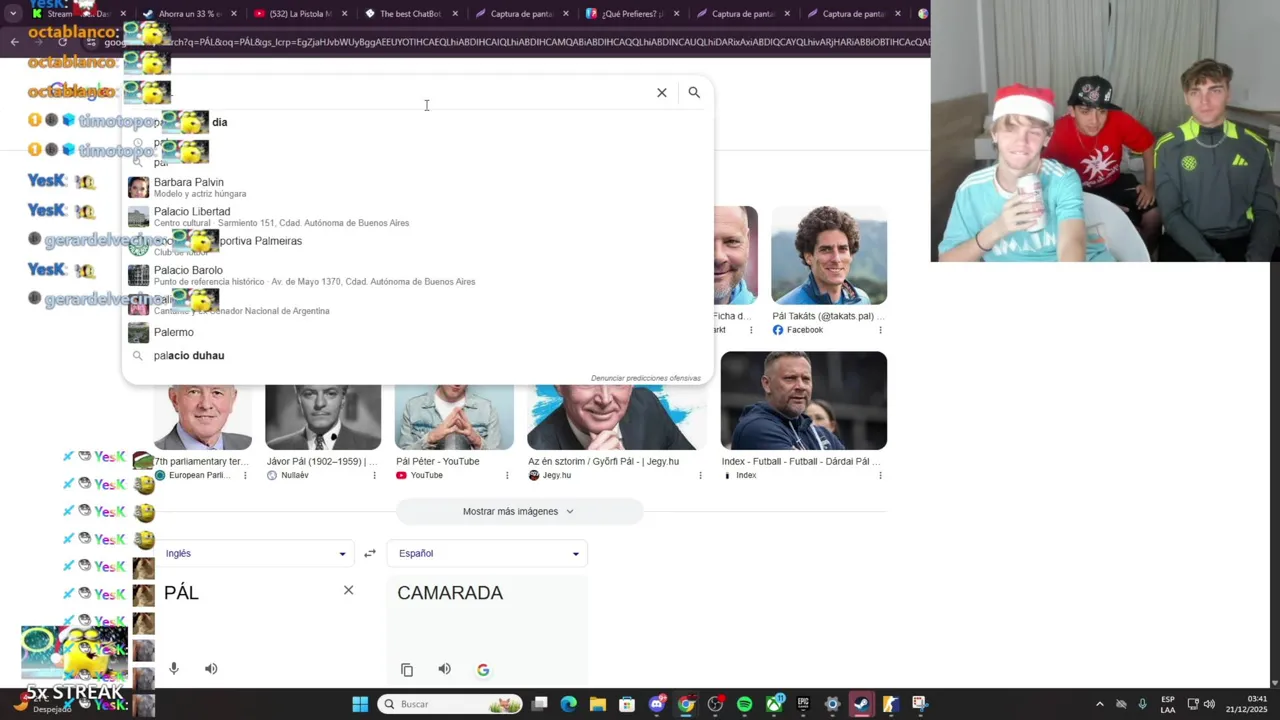Copy the CAMARADA translation

click(407, 670)
